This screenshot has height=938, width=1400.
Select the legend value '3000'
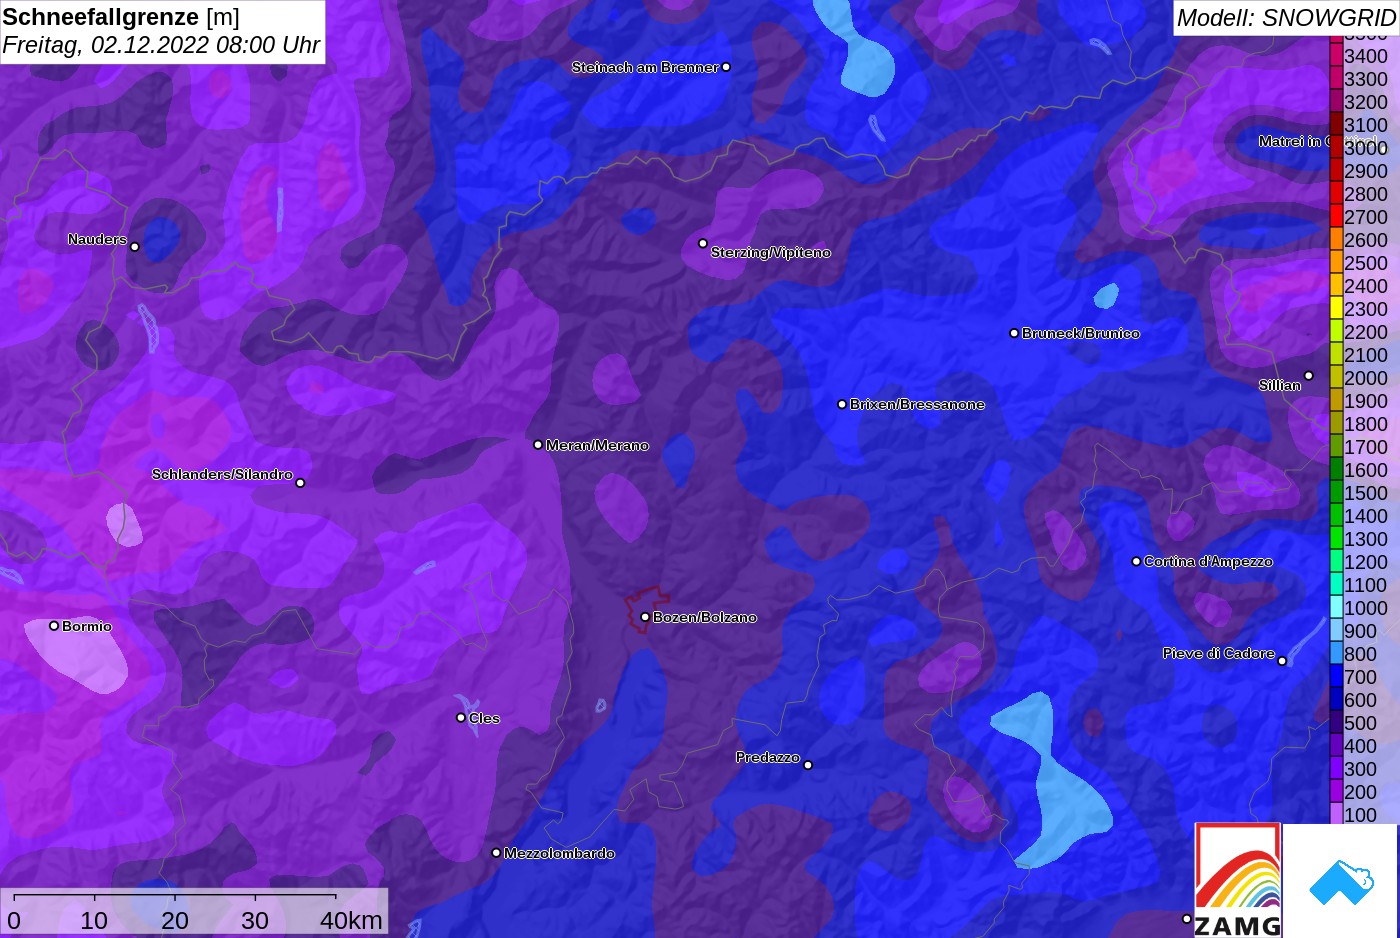point(1365,148)
